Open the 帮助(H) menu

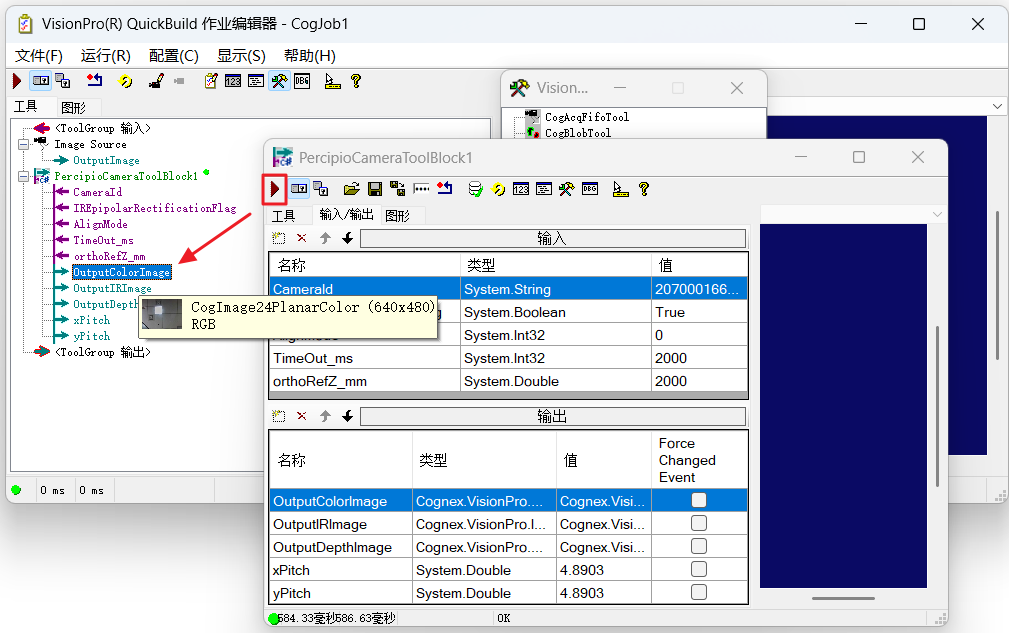(310, 56)
